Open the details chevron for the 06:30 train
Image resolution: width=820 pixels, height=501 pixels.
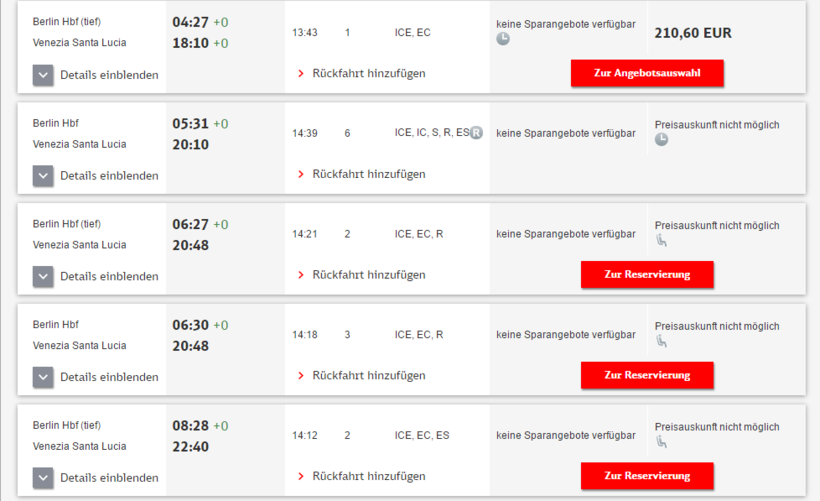pyautogui.click(x=43, y=378)
